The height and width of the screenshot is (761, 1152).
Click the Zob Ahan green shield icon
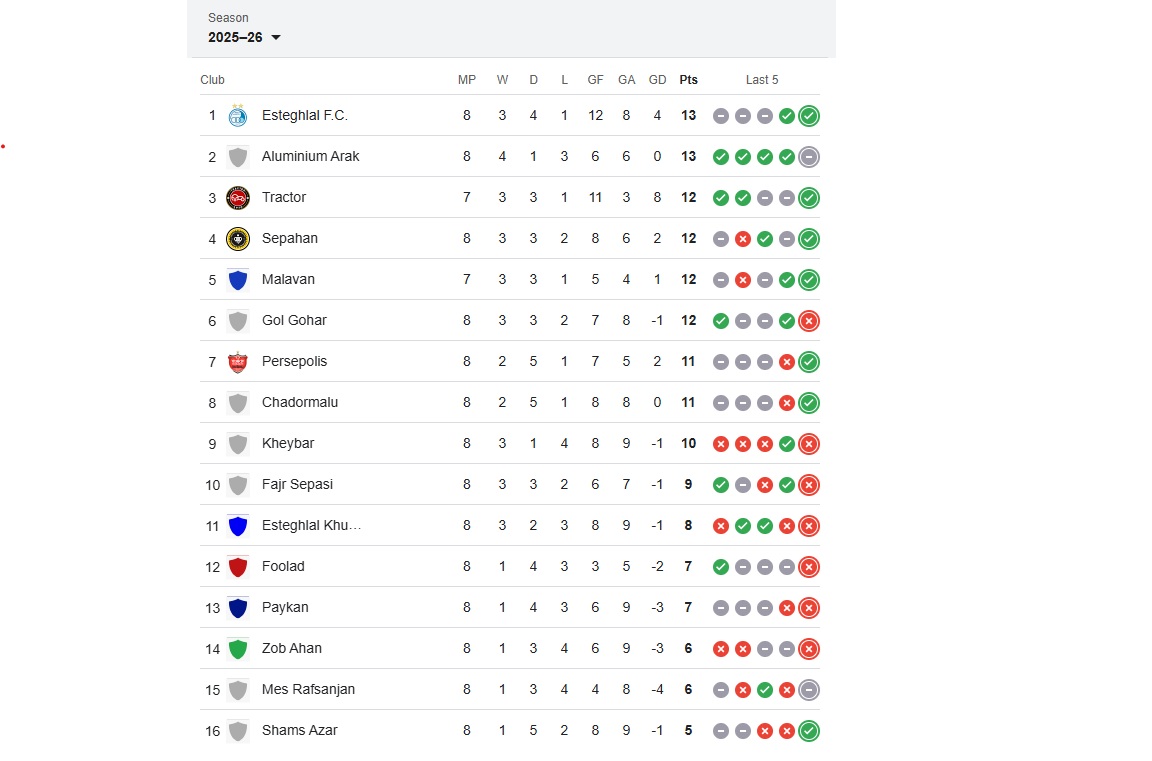(x=238, y=649)
